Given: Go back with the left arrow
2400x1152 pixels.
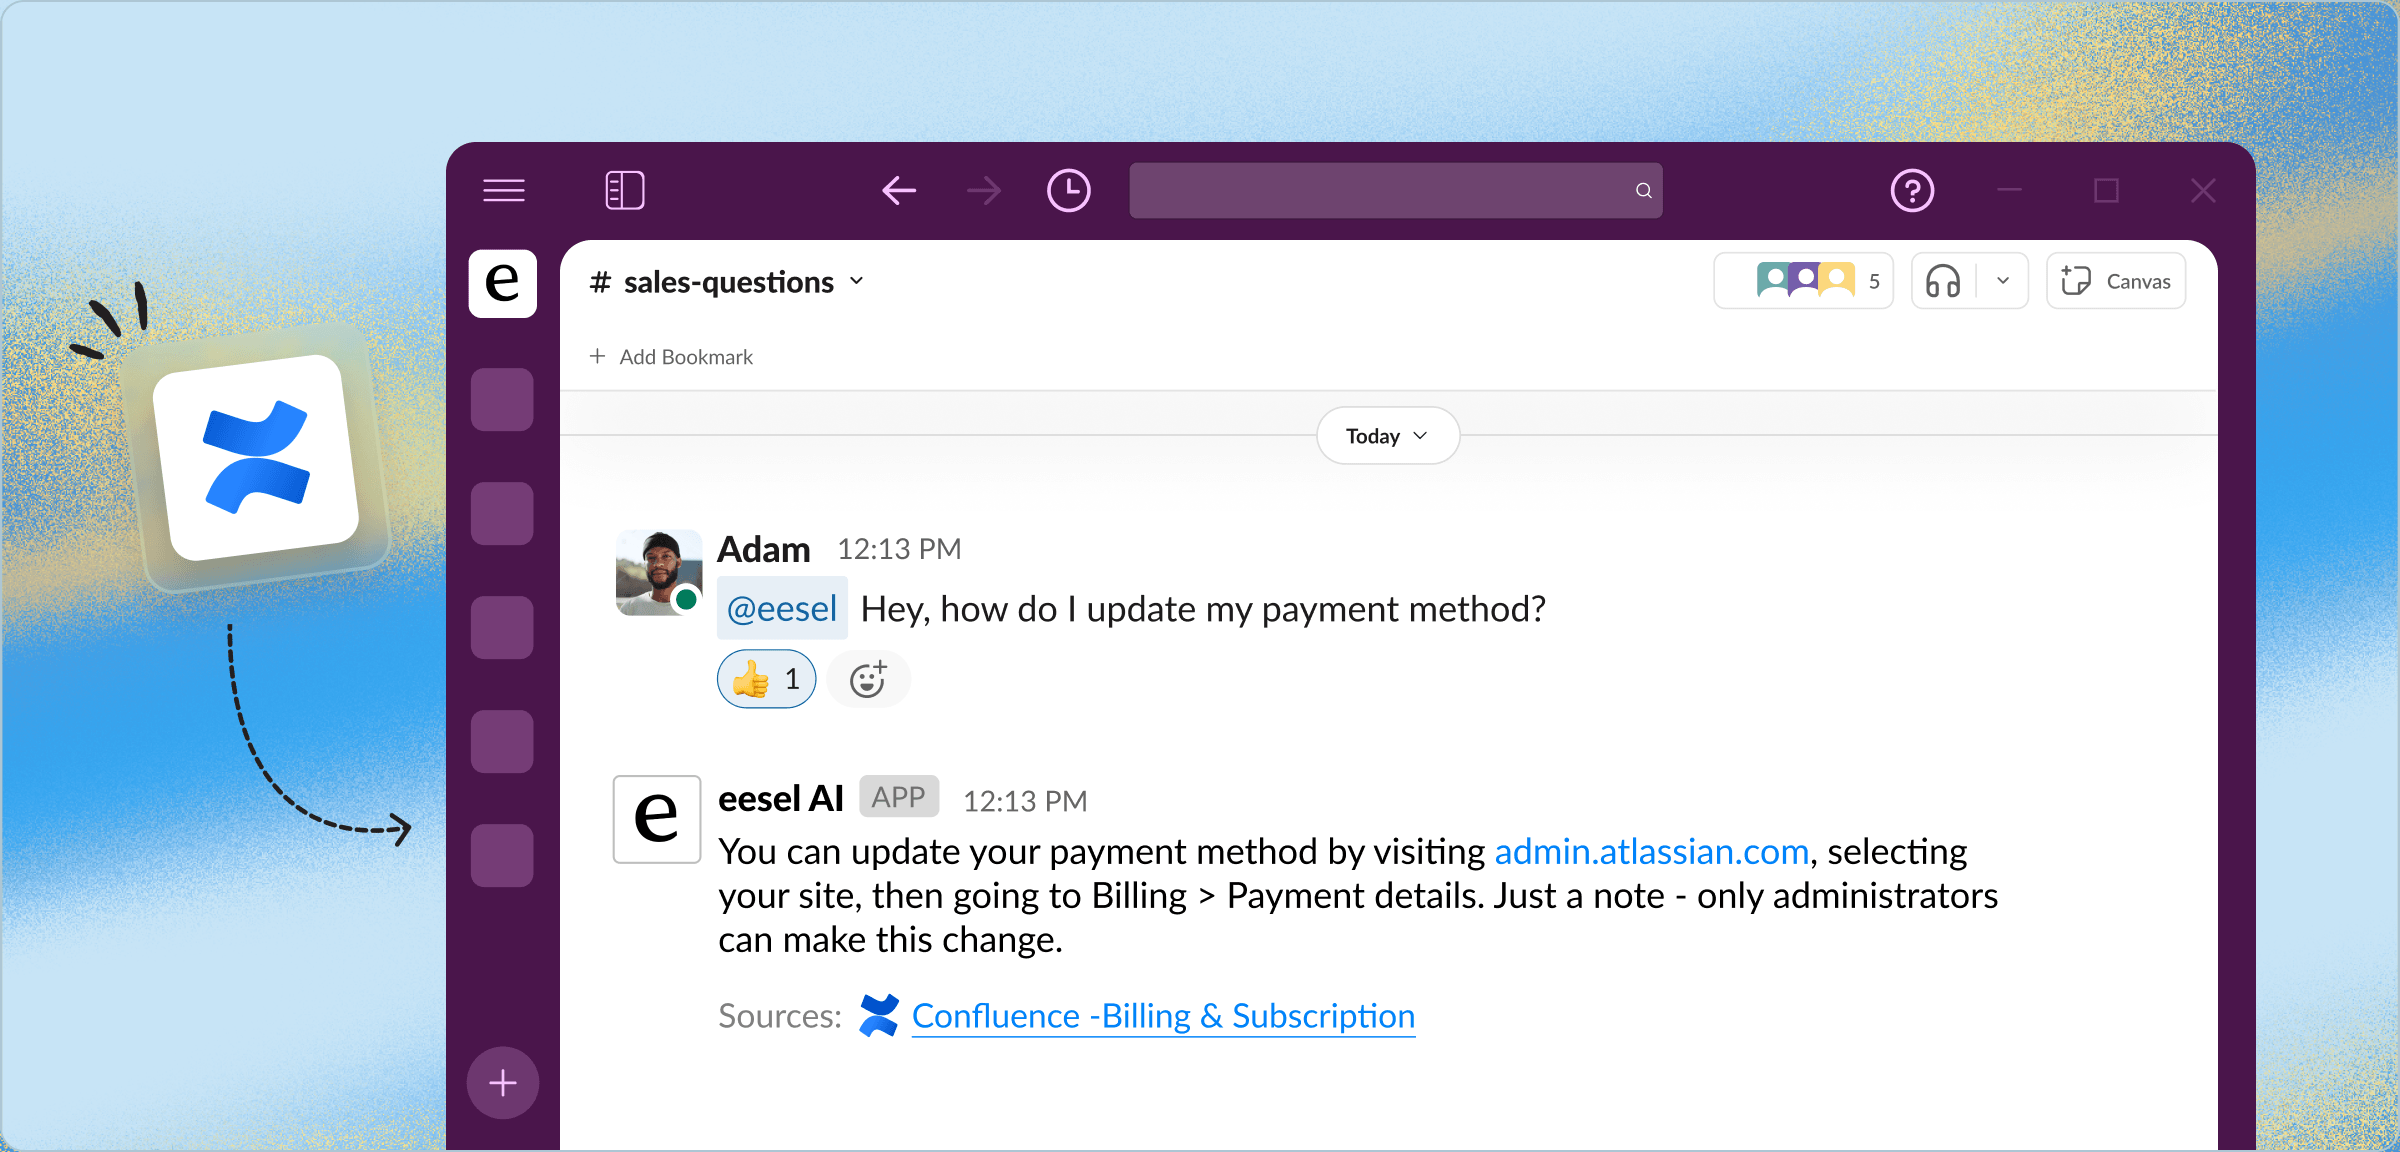Looking at the screenshot, I should 899,190.
